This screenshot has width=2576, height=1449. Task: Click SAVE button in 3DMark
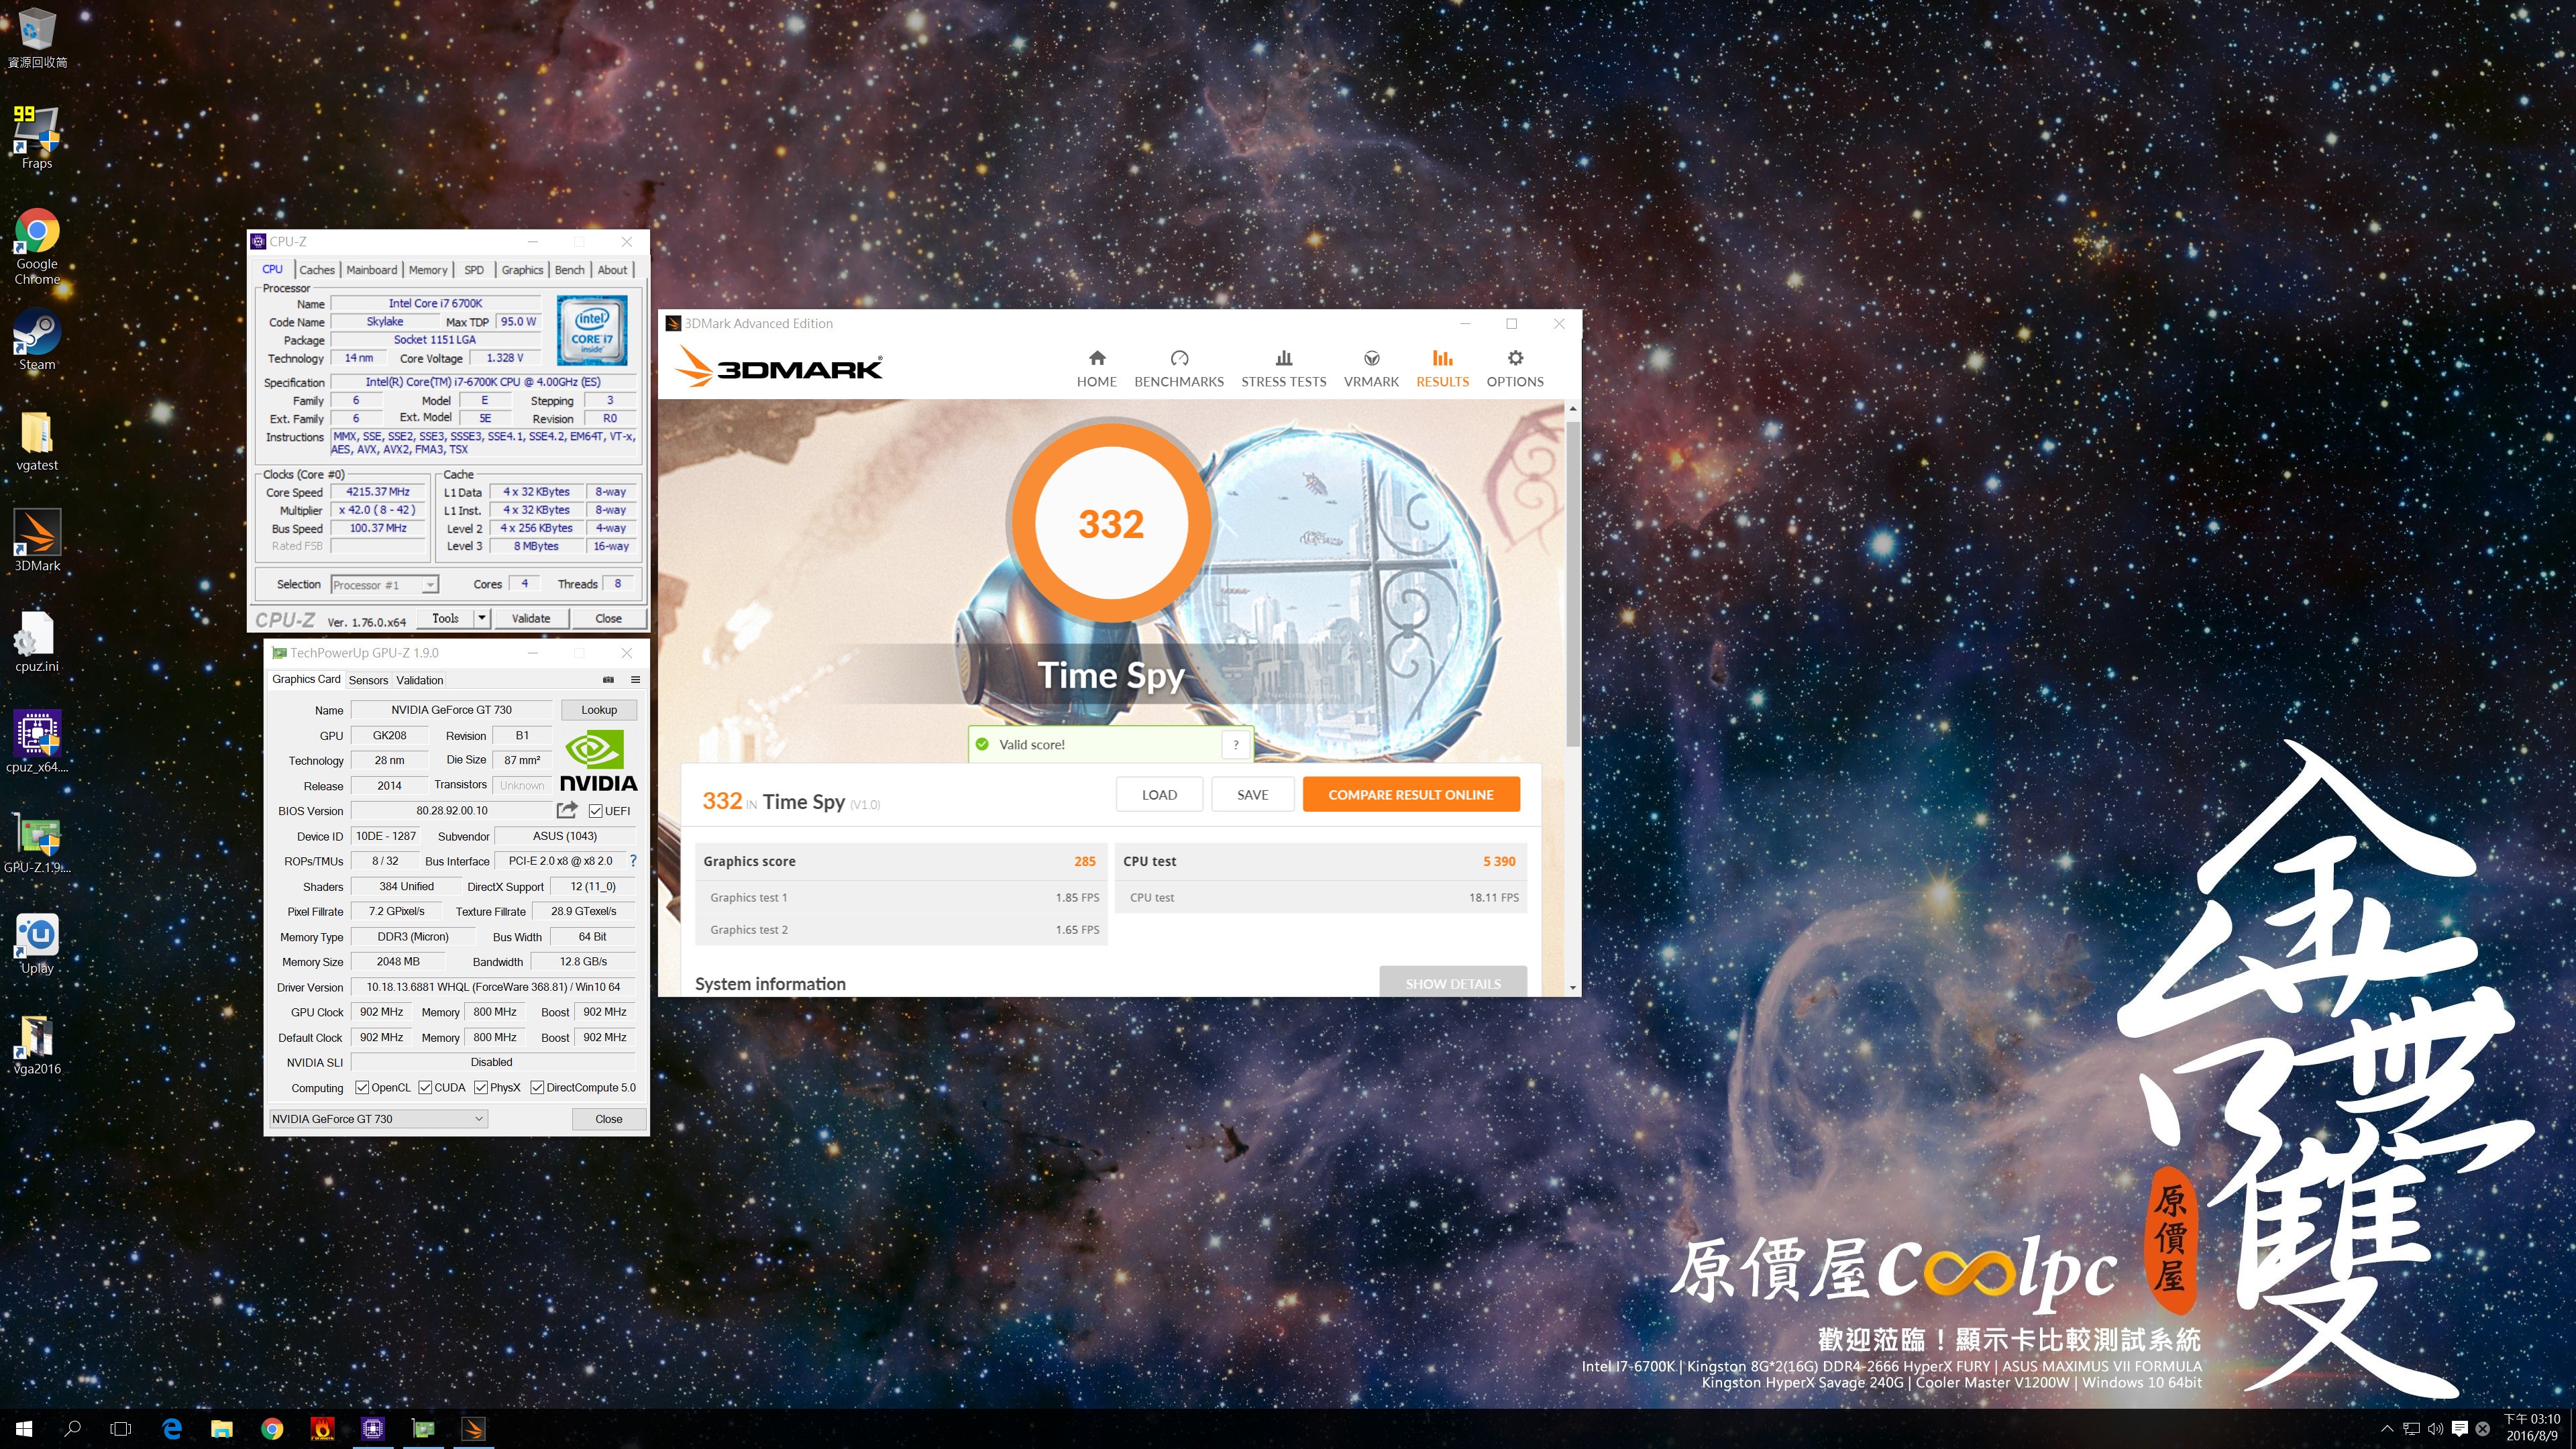click(x=1252, y=794)
